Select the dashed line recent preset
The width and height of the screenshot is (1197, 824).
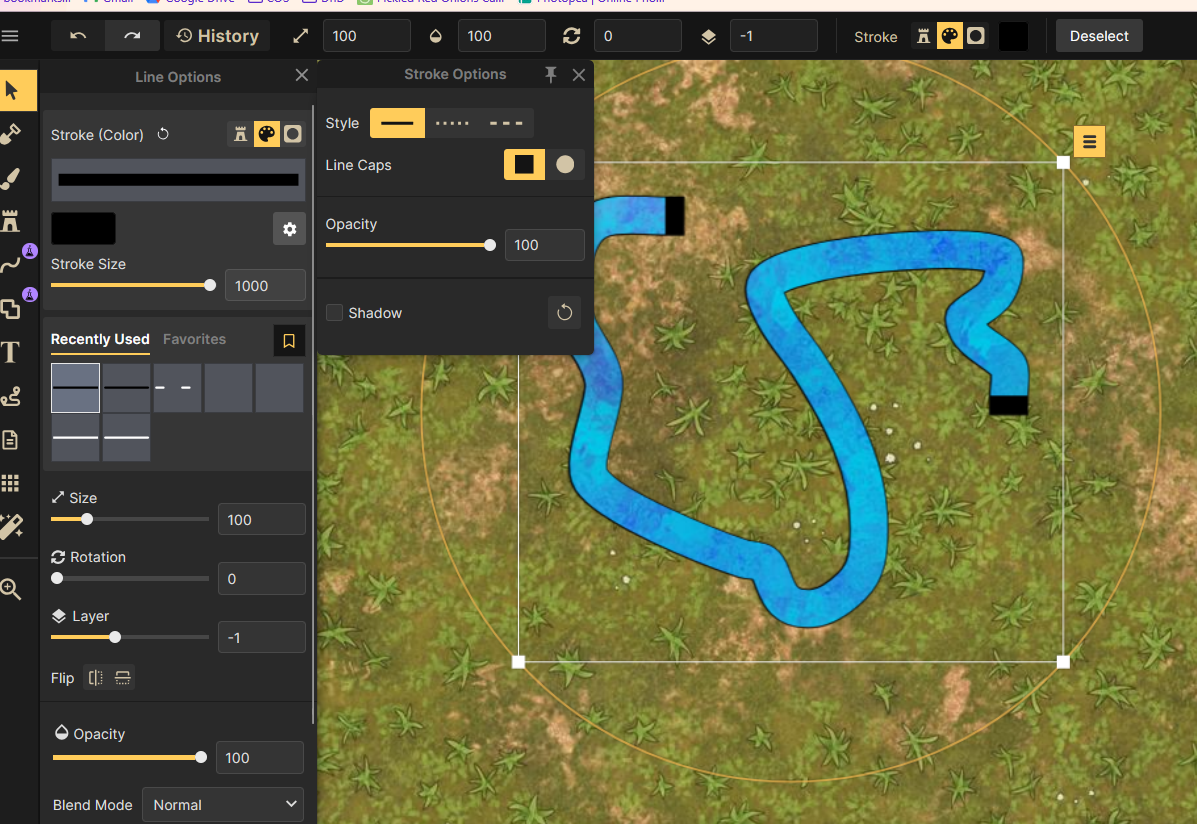pyautogui.click(x=177, y=388)
